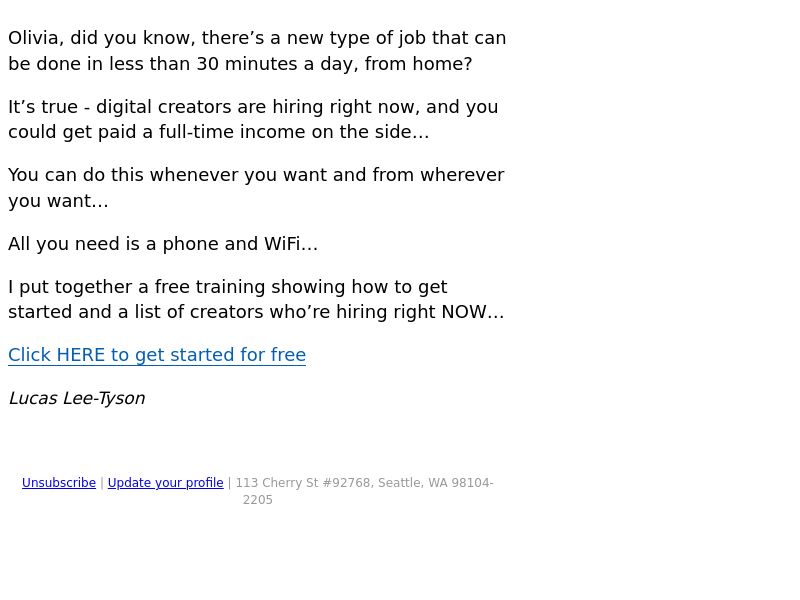Screen dimensions: 800x600
Task: Open the 'Update your profile' link
Action: pyautogui.click(x=165, y=483)
